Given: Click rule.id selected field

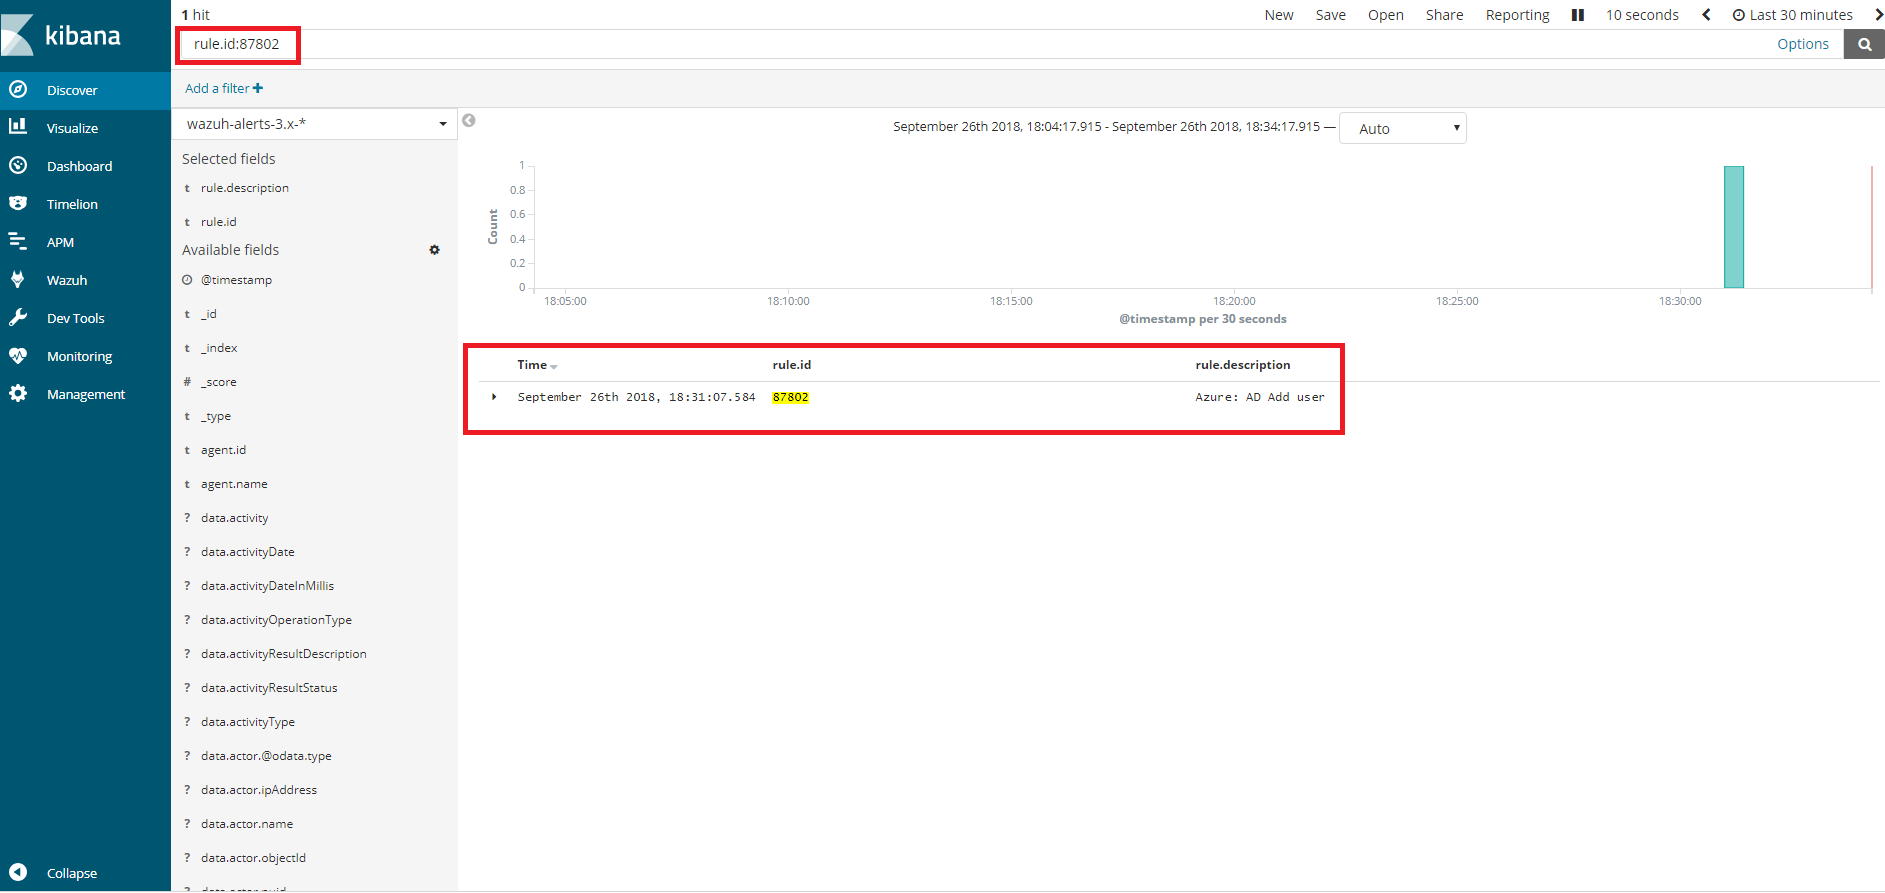Looking at the screenshot, I should click(x=219, y=222).
